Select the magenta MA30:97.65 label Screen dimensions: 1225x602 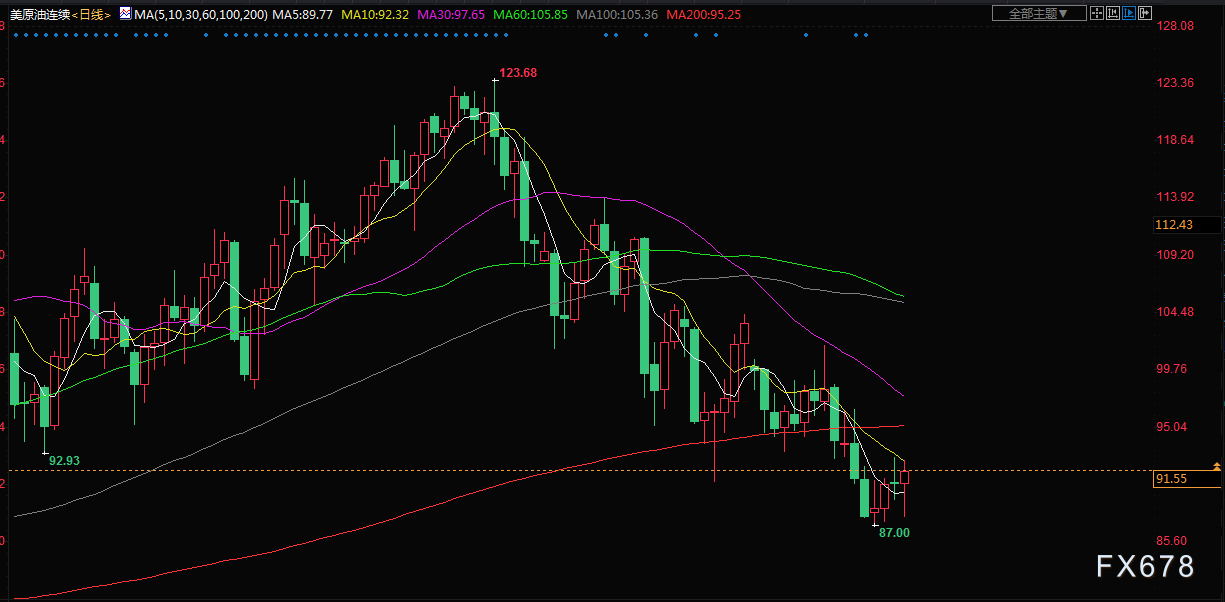tap(450, 15)
